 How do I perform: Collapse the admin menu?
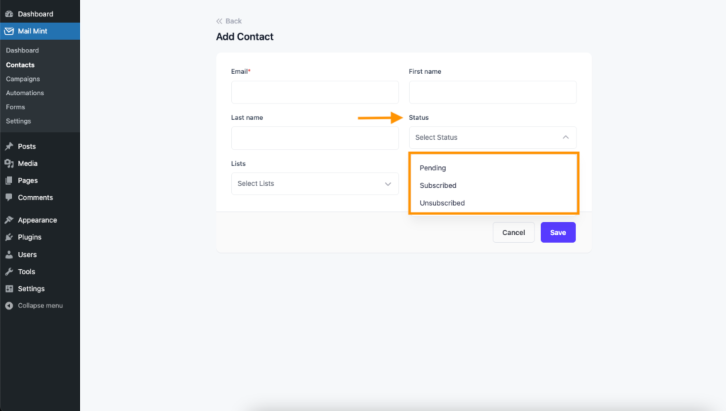click(x=34, y=305)
